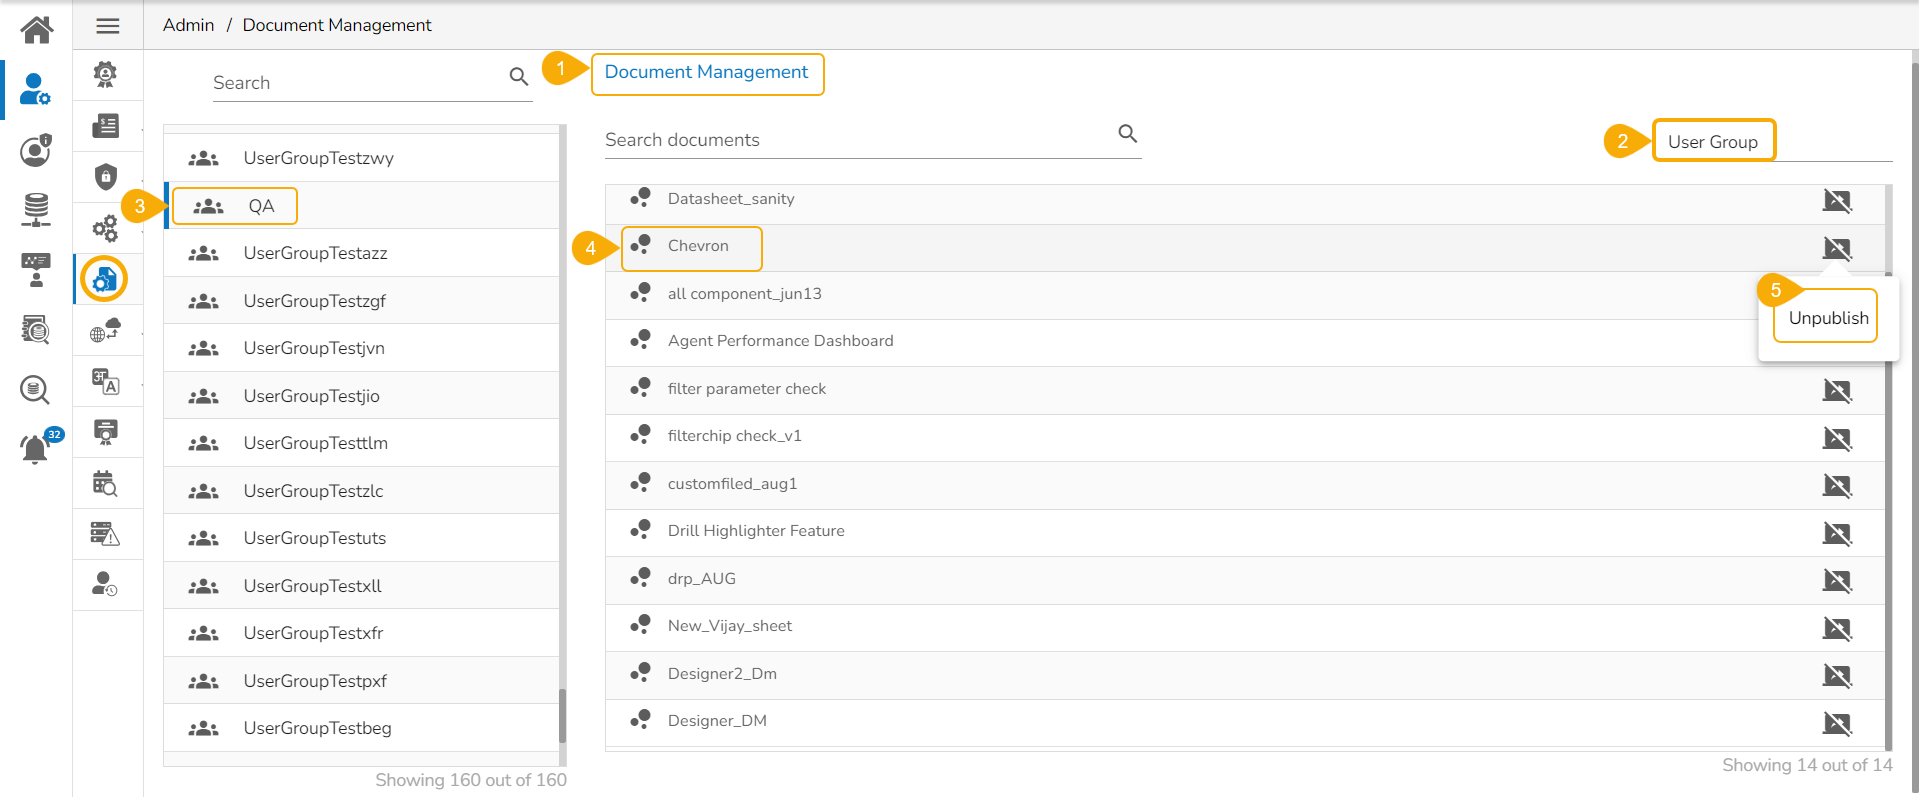Image resolution: width=1919 pixels, height=797 pixels.
Task: Click the Unpublish popup option
Action: [x=1828, y=318]
